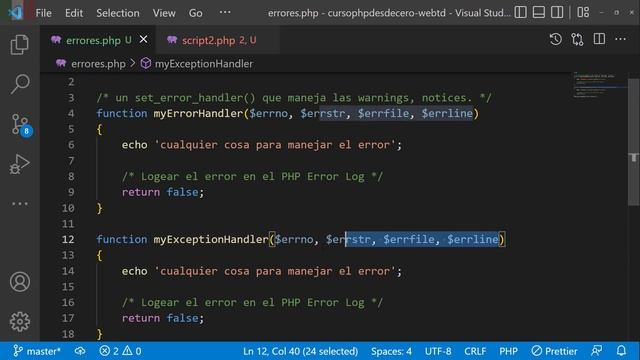Click the vertical scrollbar slider
Screen dimensions: 640x360
pos(633,142)
